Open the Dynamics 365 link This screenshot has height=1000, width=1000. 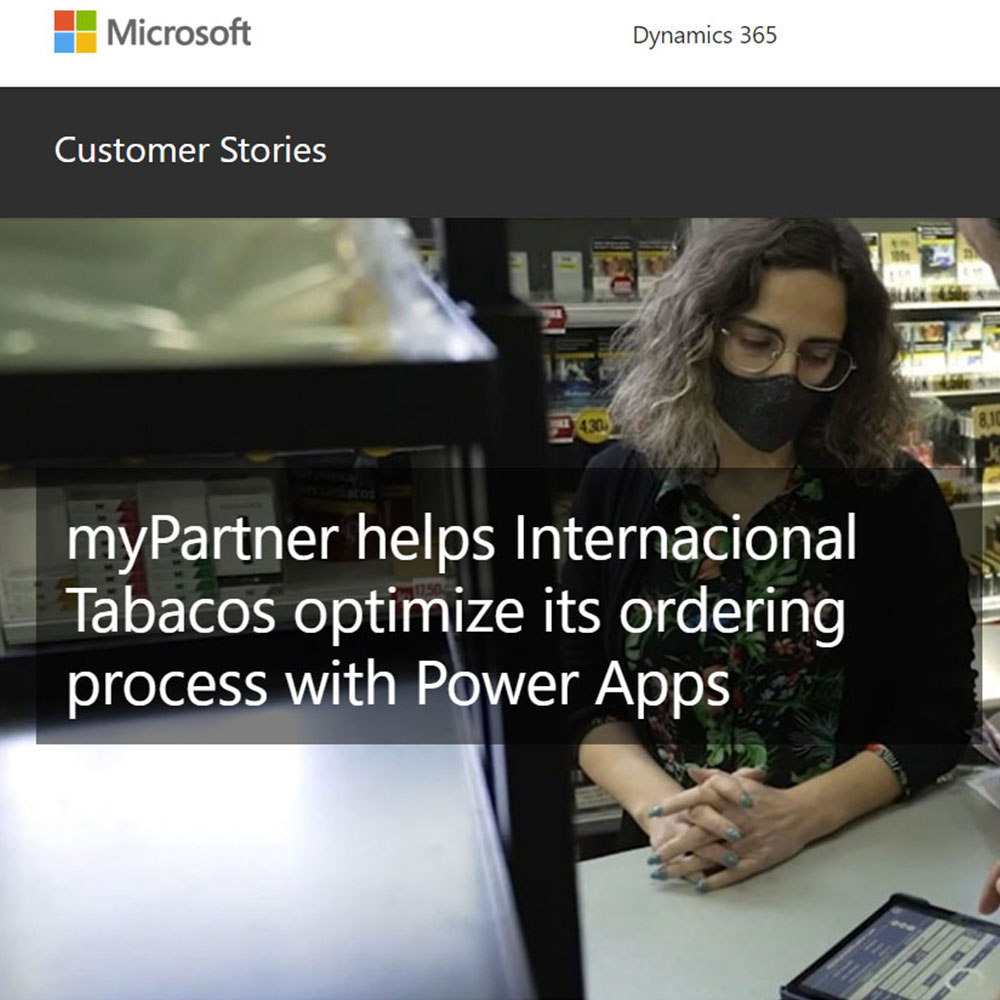704,35
